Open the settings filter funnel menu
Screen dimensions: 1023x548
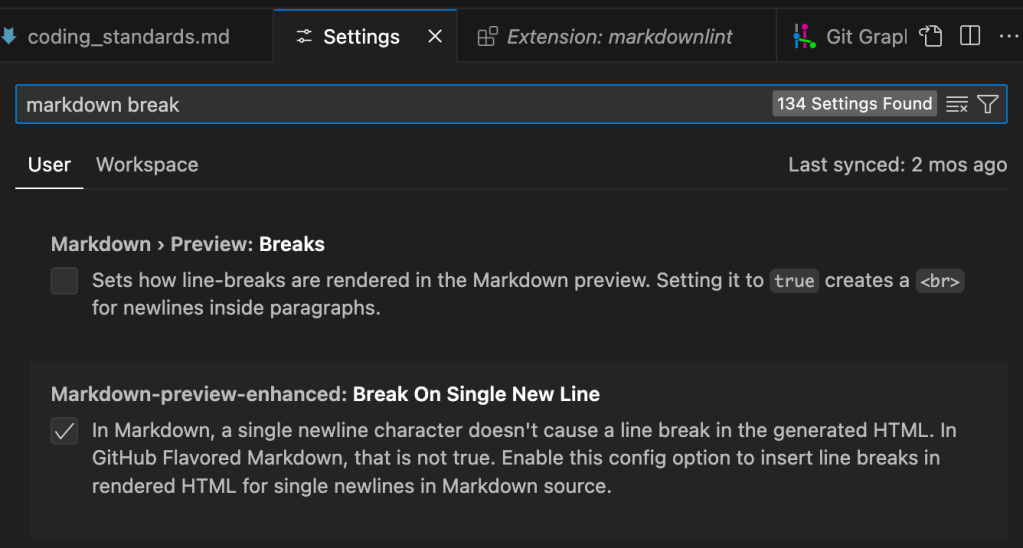click(988, 104)
